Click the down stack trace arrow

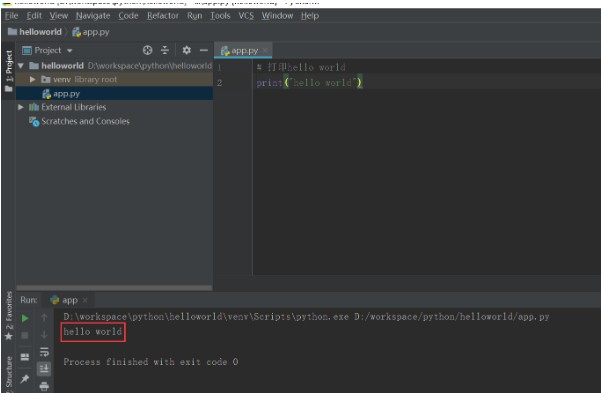click(44, 335)
